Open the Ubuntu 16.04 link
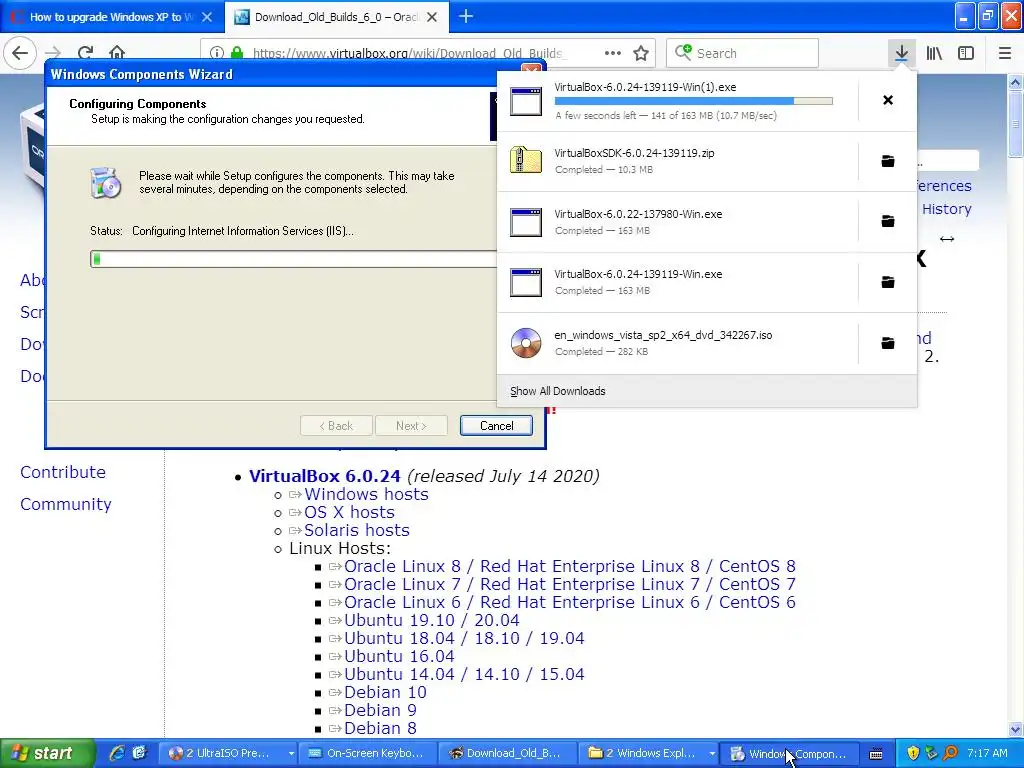Viewport: 1024px width, 768px height. click(399, 656)
